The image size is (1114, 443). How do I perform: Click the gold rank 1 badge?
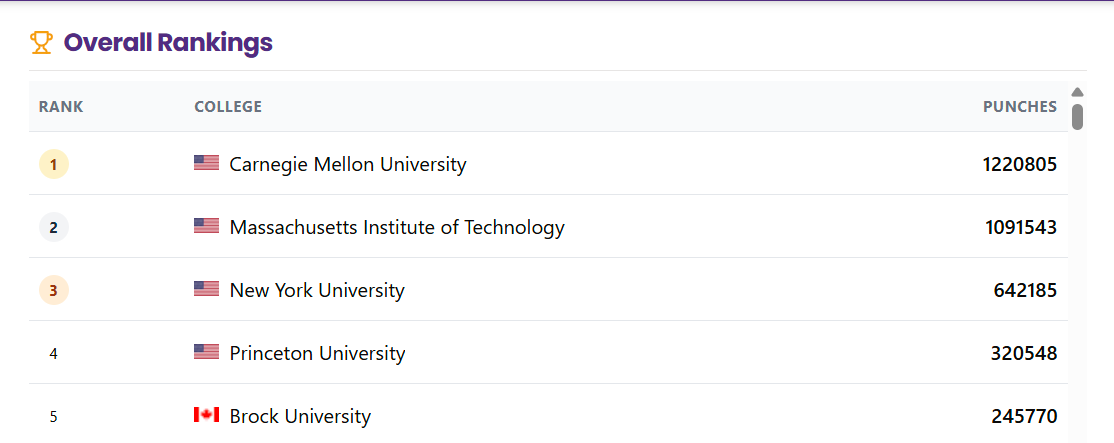pos(54,164)
